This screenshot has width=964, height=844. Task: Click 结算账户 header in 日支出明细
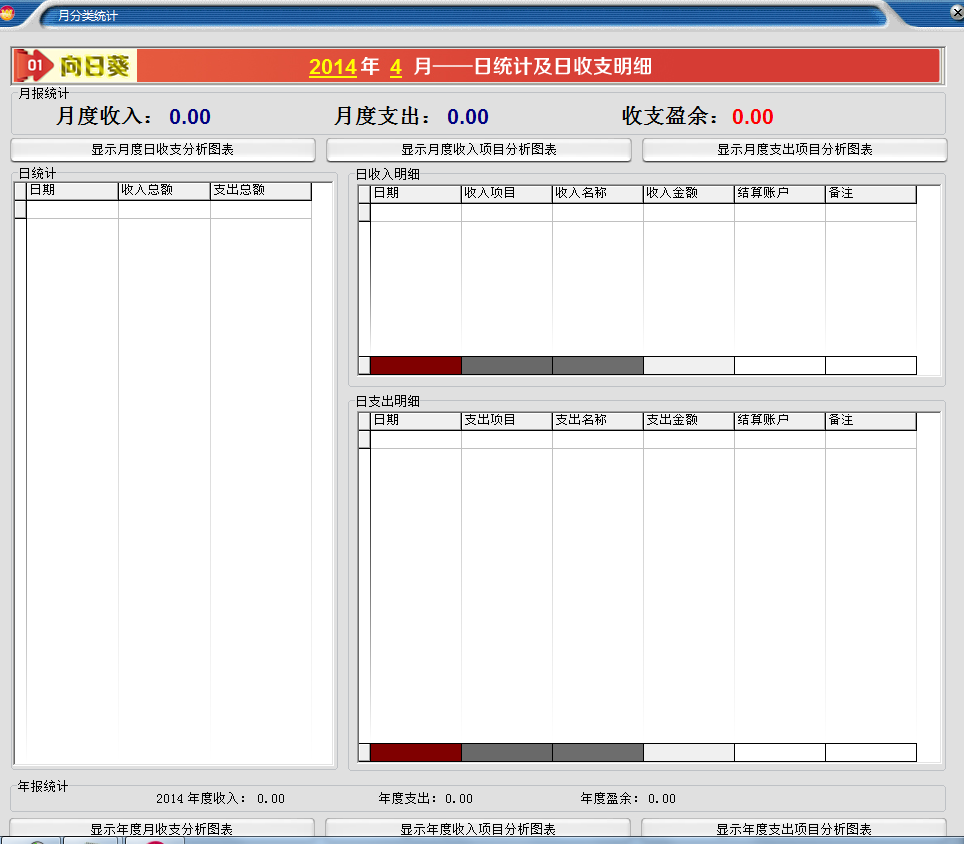pyautogui.click(x=779, y=421)
